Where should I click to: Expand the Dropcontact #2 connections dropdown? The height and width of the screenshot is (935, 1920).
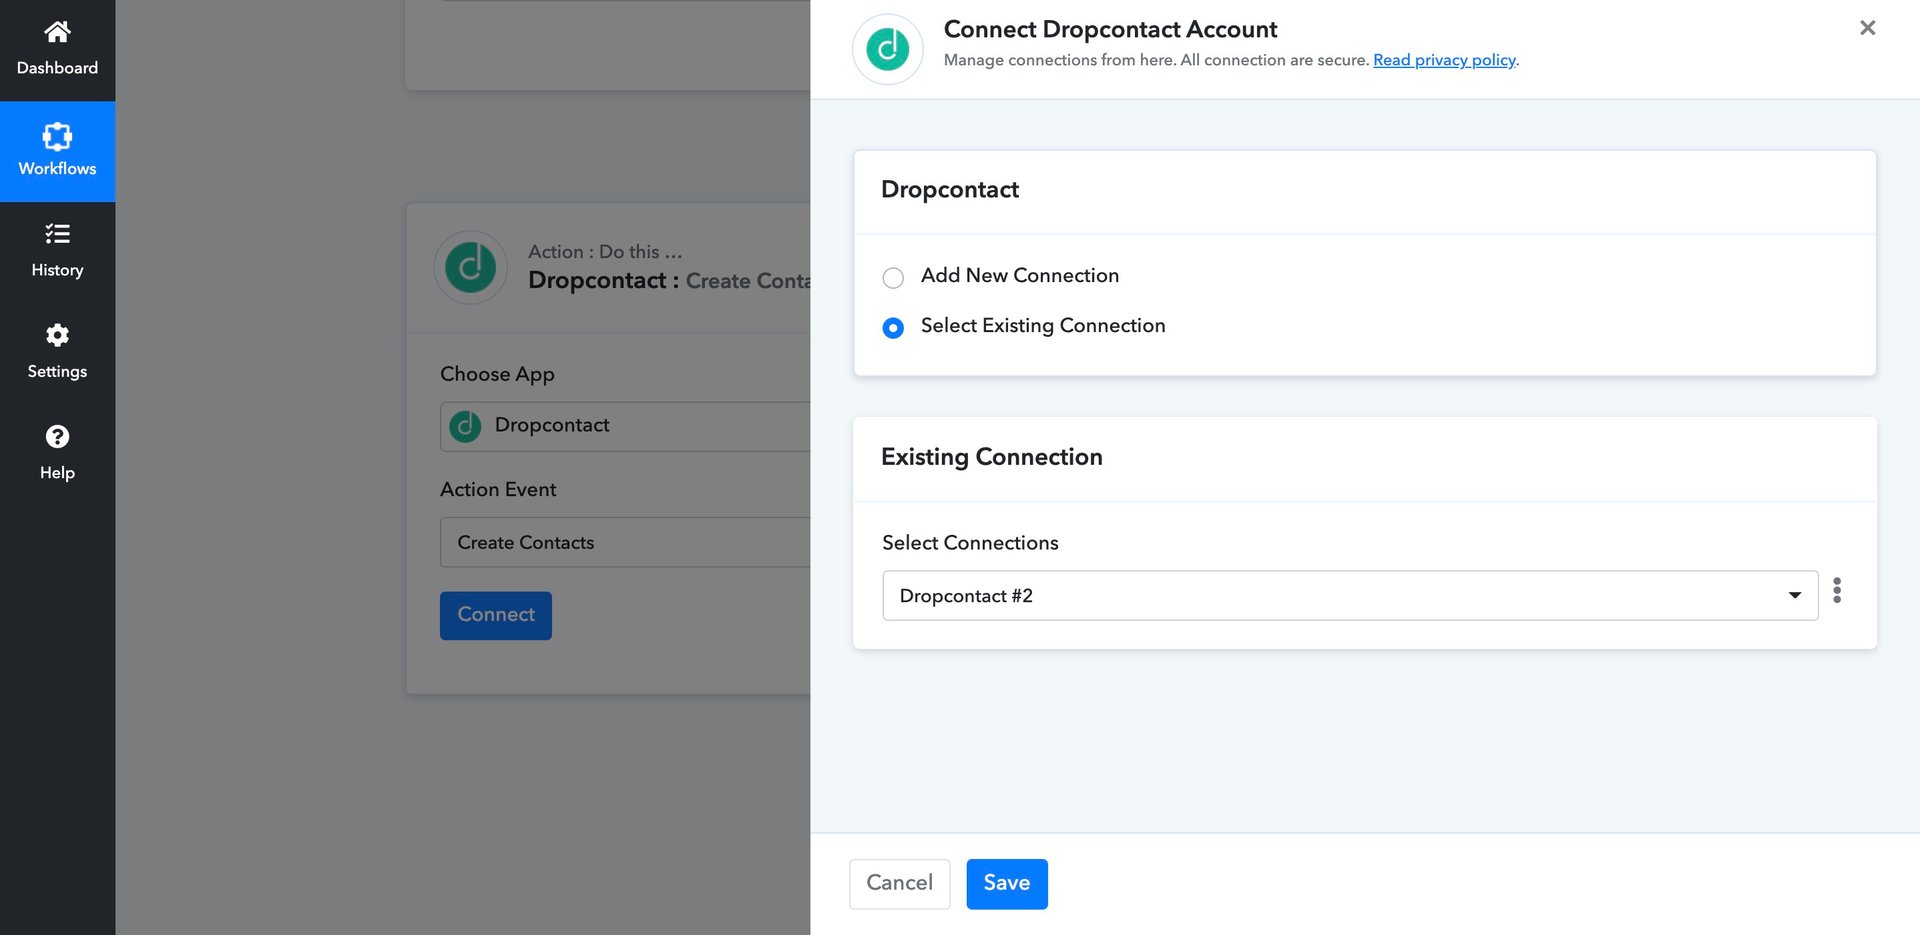[1350, 596]
